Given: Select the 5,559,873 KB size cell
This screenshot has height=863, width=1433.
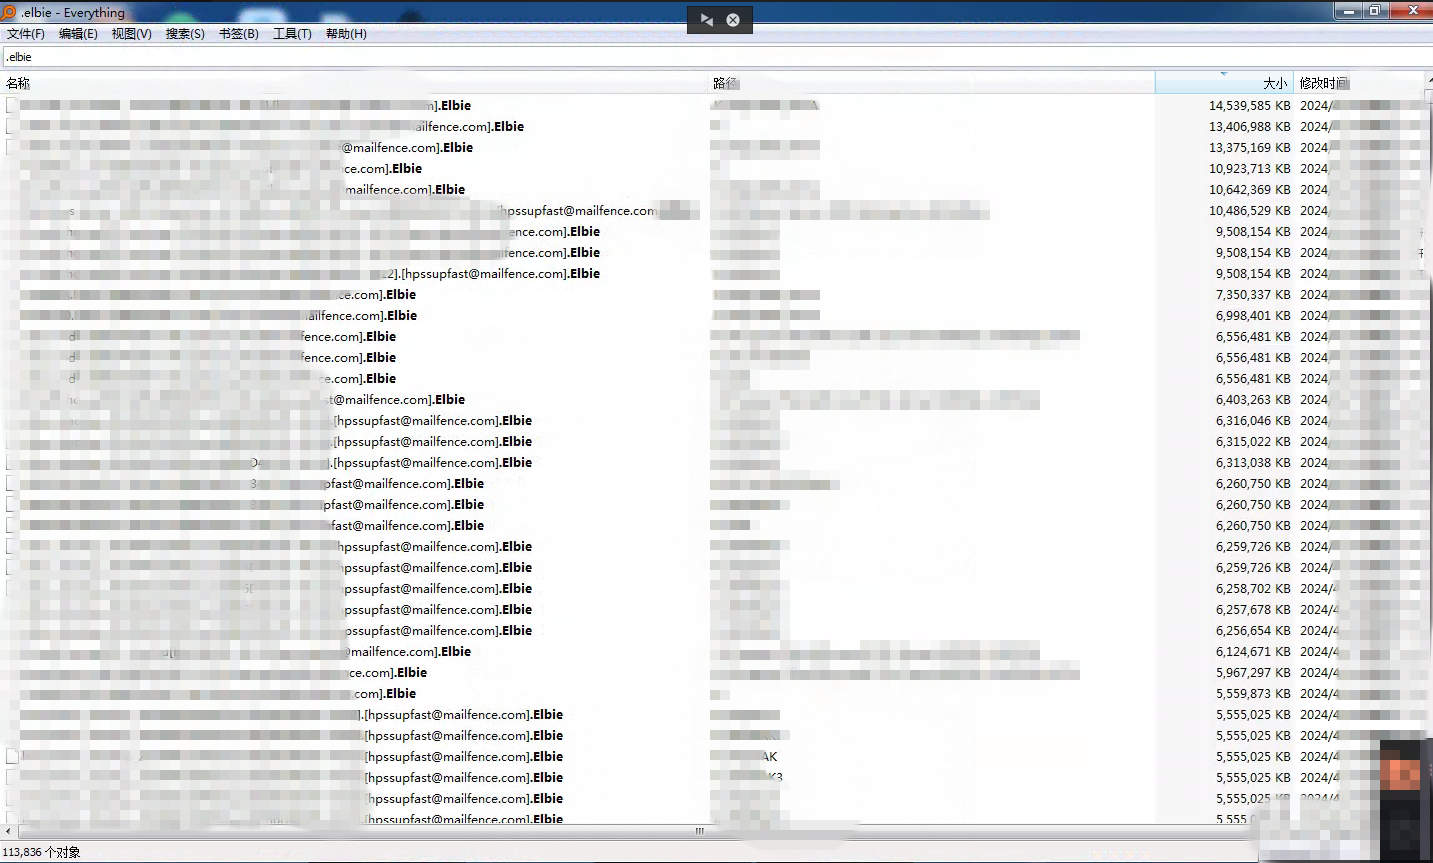Looking at the screenshot, I should 1253,693.
